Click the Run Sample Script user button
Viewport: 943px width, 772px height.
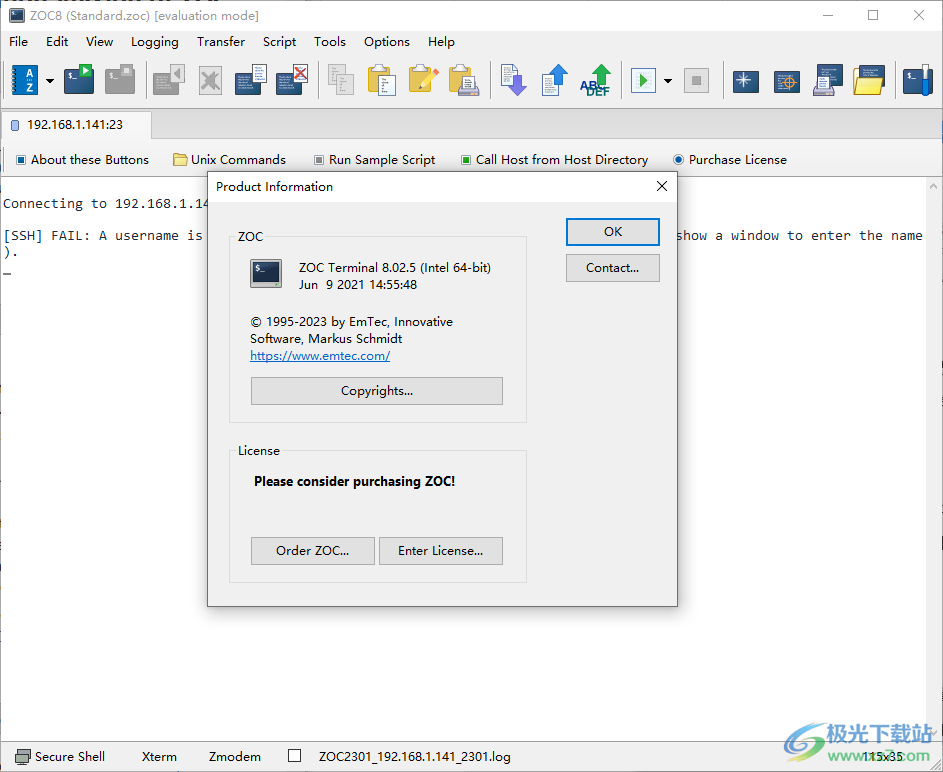pos(375,159)
